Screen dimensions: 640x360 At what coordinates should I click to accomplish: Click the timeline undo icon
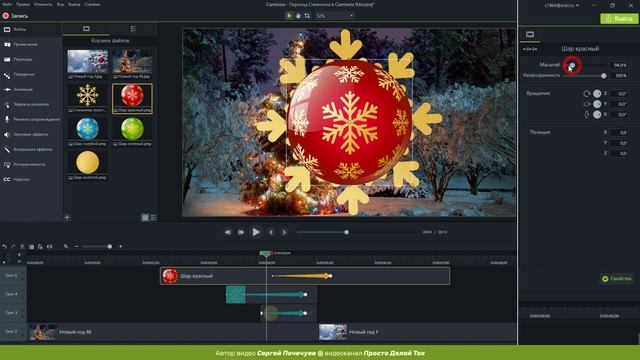(x=4, y=247)
